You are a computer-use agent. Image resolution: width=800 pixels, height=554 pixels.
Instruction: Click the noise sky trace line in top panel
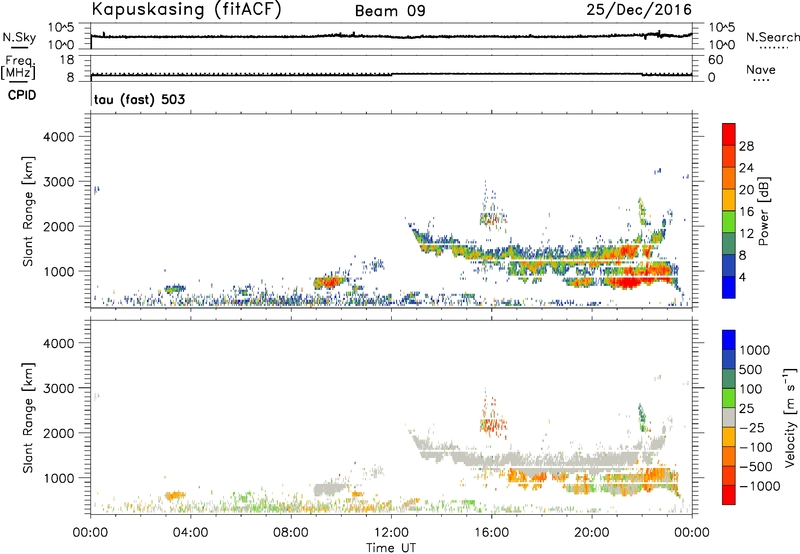pos(391,36)
